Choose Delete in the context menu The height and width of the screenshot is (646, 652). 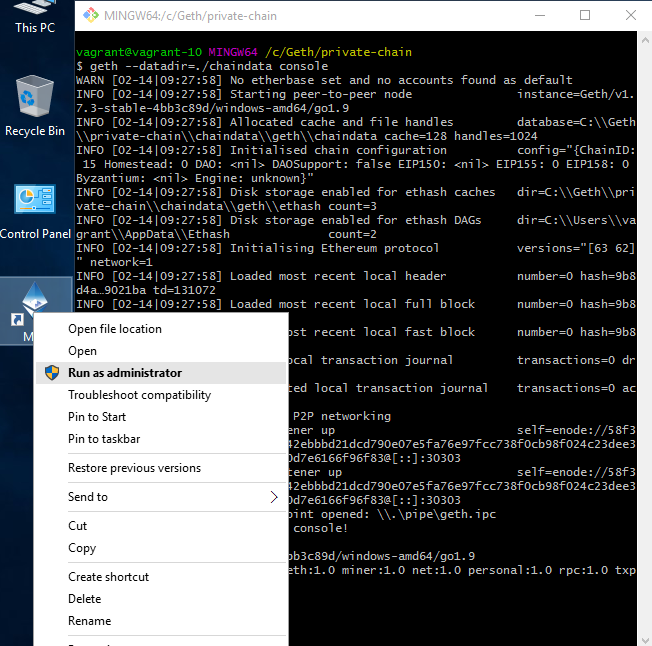tap(161, 599)
